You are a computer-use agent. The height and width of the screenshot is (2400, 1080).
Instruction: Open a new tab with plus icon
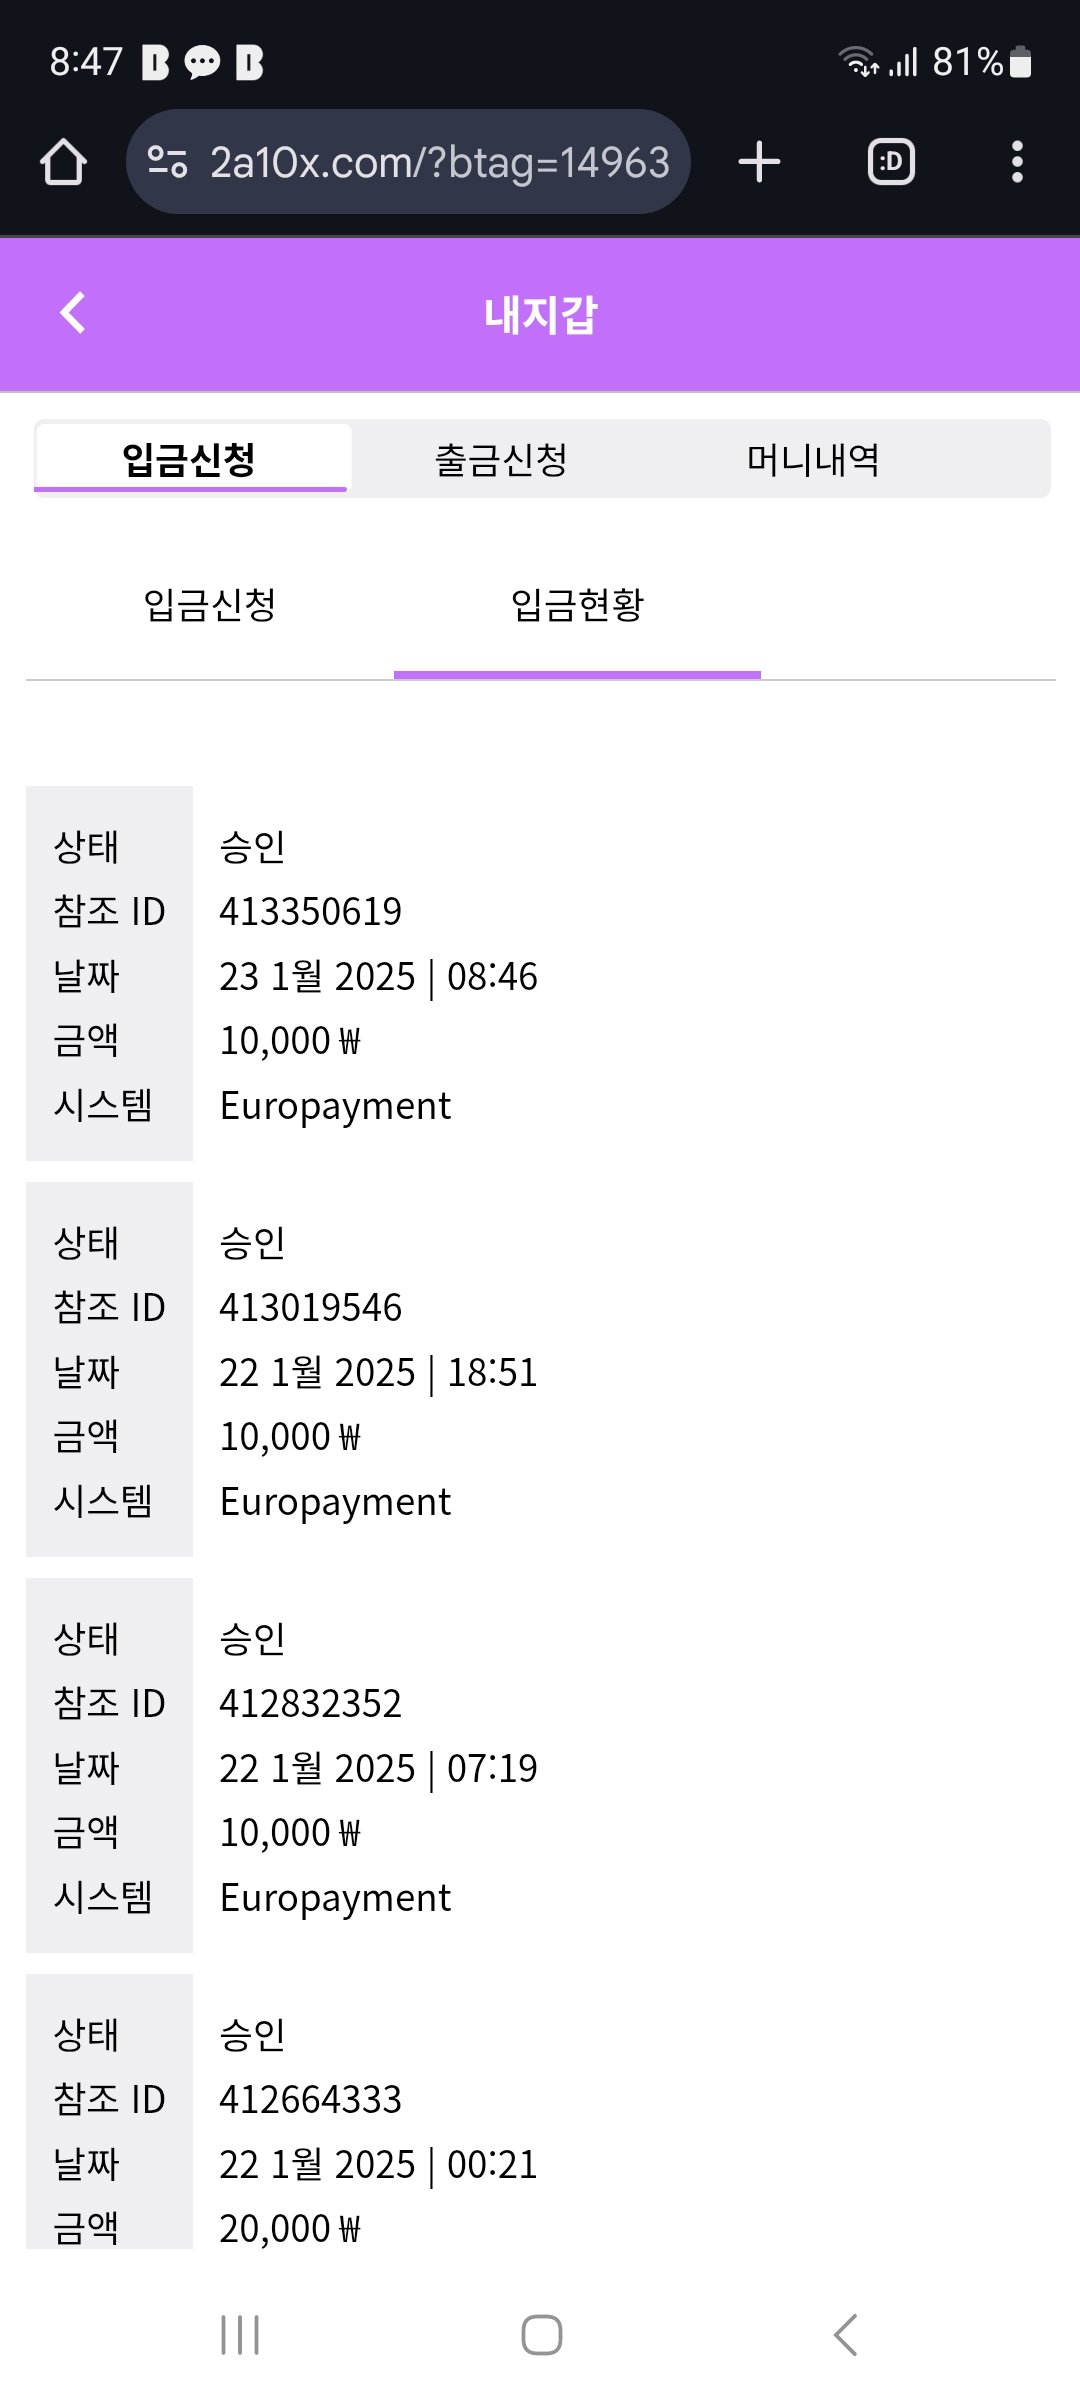(x=759, y=162)
